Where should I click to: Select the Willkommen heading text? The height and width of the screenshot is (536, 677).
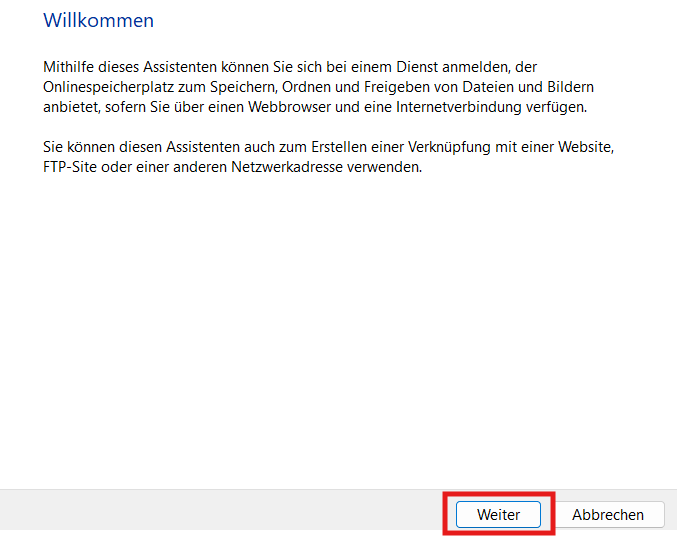pyautogui.click(x=98, y=20)
